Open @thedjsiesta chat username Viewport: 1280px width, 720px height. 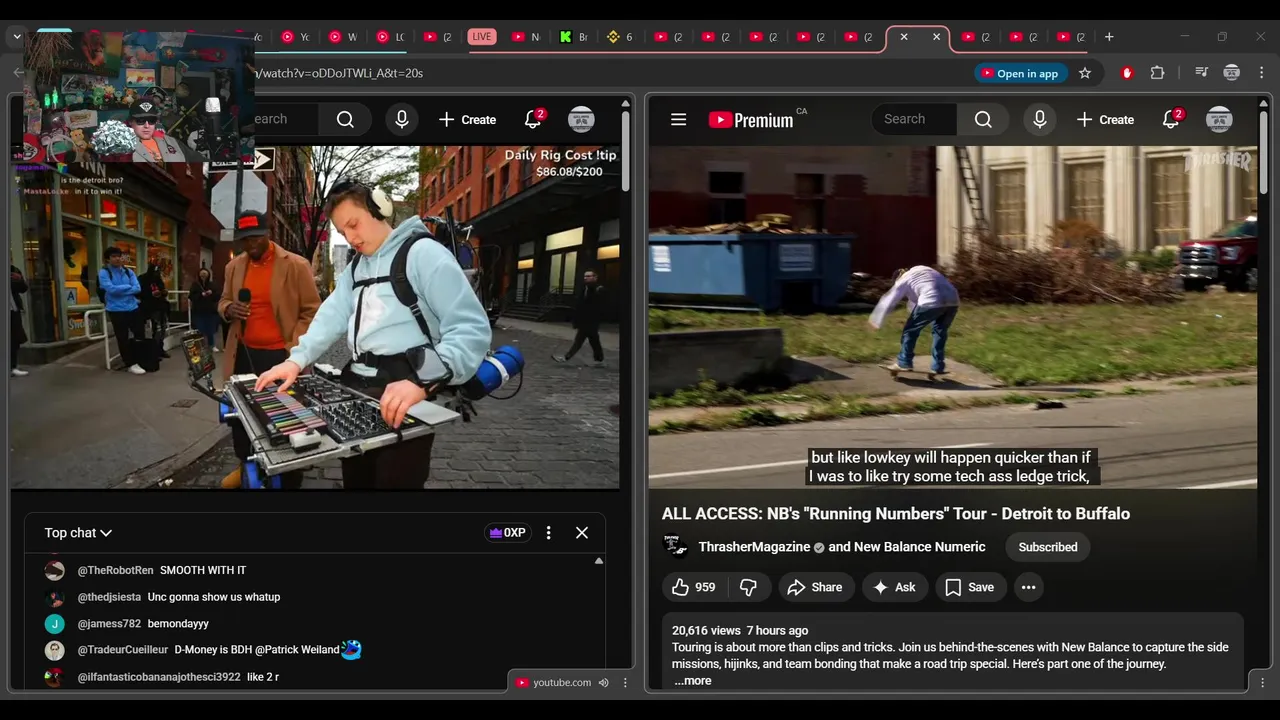tap(110, 597)
